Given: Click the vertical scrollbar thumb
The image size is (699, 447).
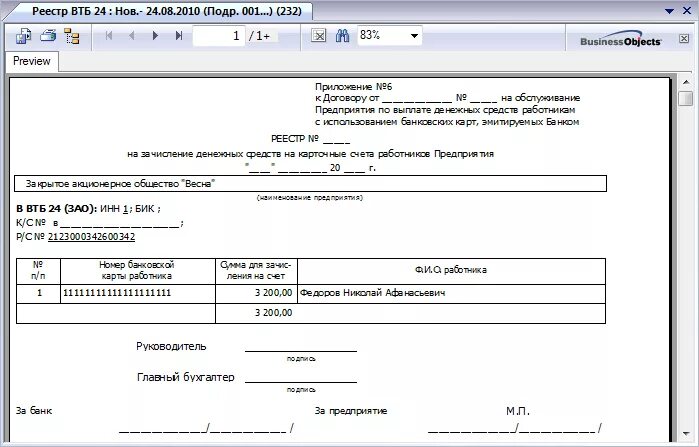Looking at the screenshot, I should pos(686,98).
